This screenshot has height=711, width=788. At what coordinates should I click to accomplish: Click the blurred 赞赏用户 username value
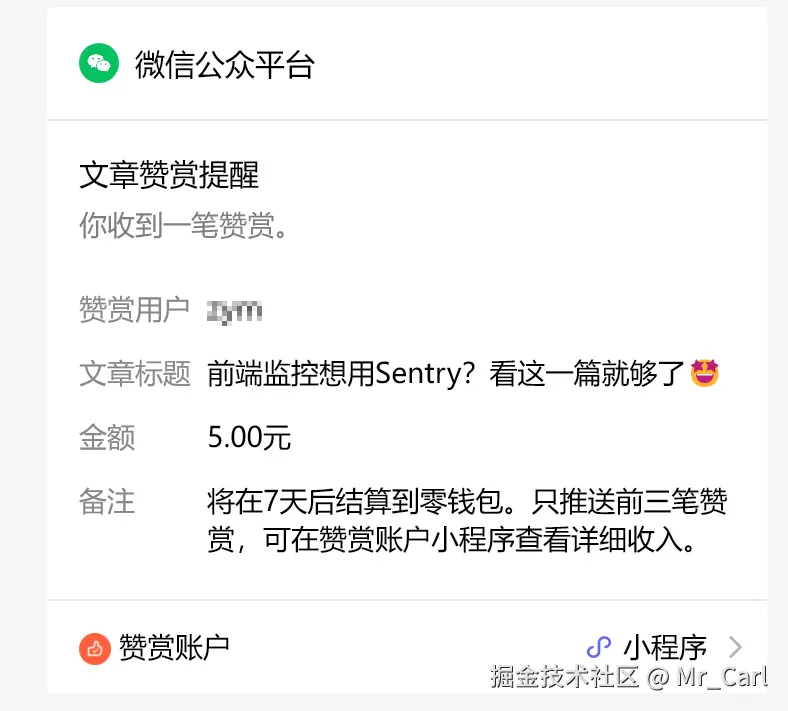pos(234,310)
